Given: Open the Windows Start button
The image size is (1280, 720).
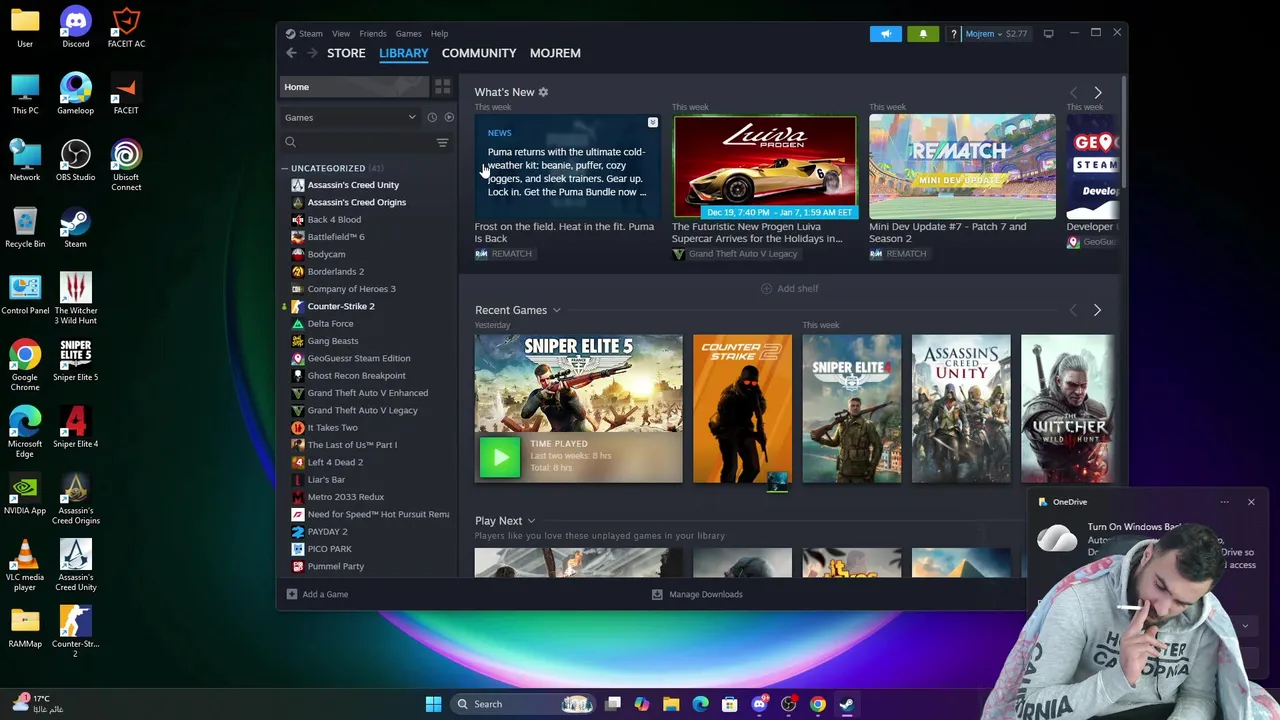Looking at the screenshot, I should point(433,704).
